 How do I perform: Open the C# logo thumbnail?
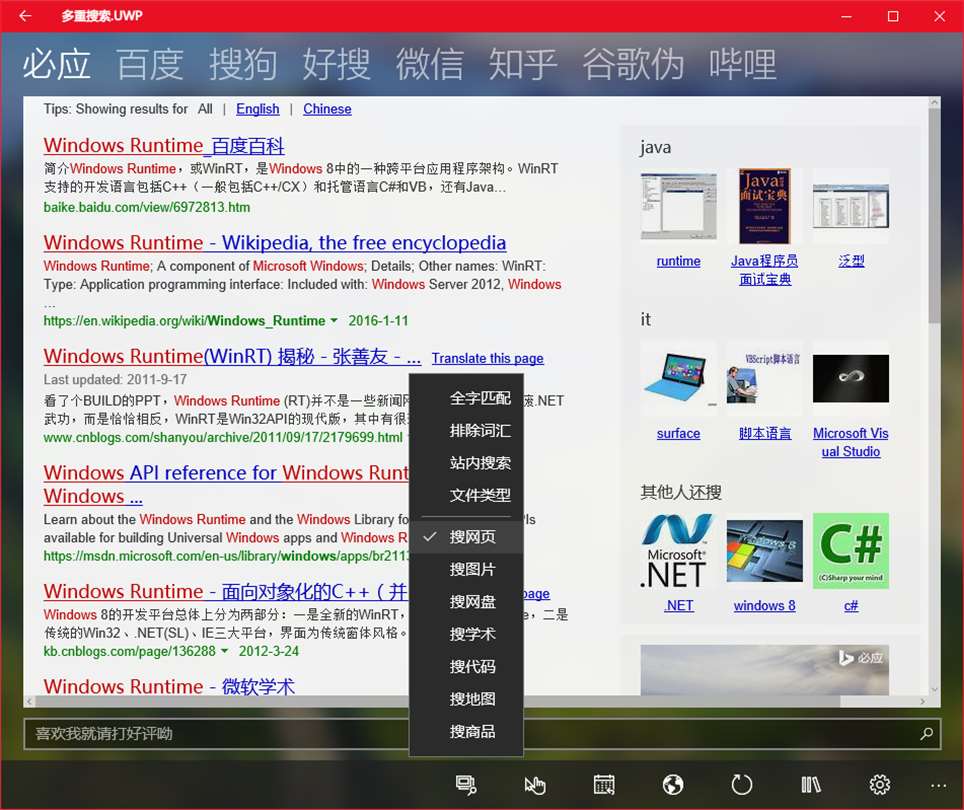[x=851, y=551]
